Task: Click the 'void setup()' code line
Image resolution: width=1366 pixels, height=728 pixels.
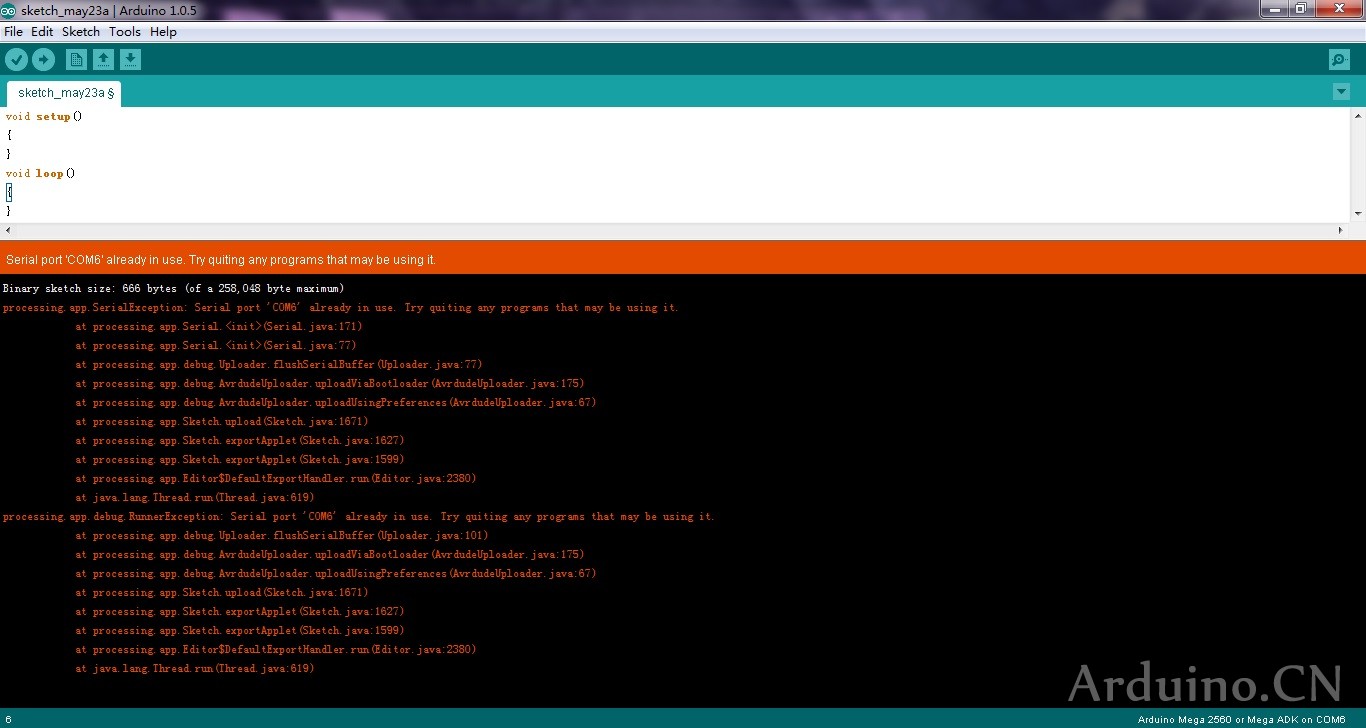Action: pyautogui.click(x=44, y=116)
